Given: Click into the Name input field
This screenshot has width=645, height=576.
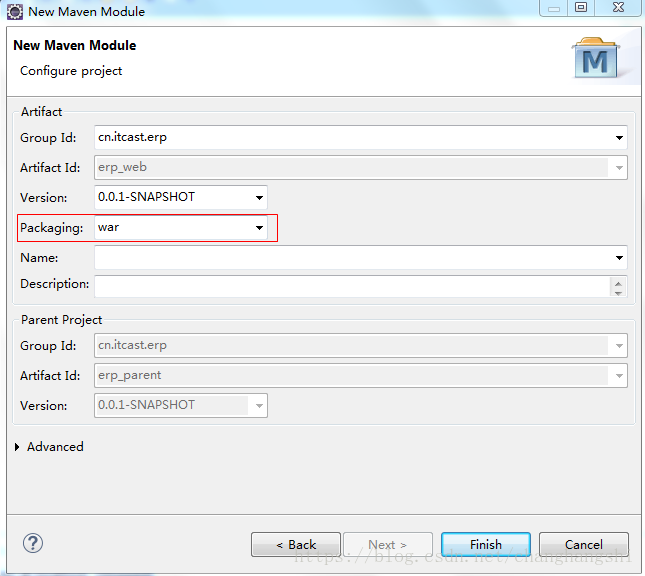Looking at the screenshot, I should point(360,258).
